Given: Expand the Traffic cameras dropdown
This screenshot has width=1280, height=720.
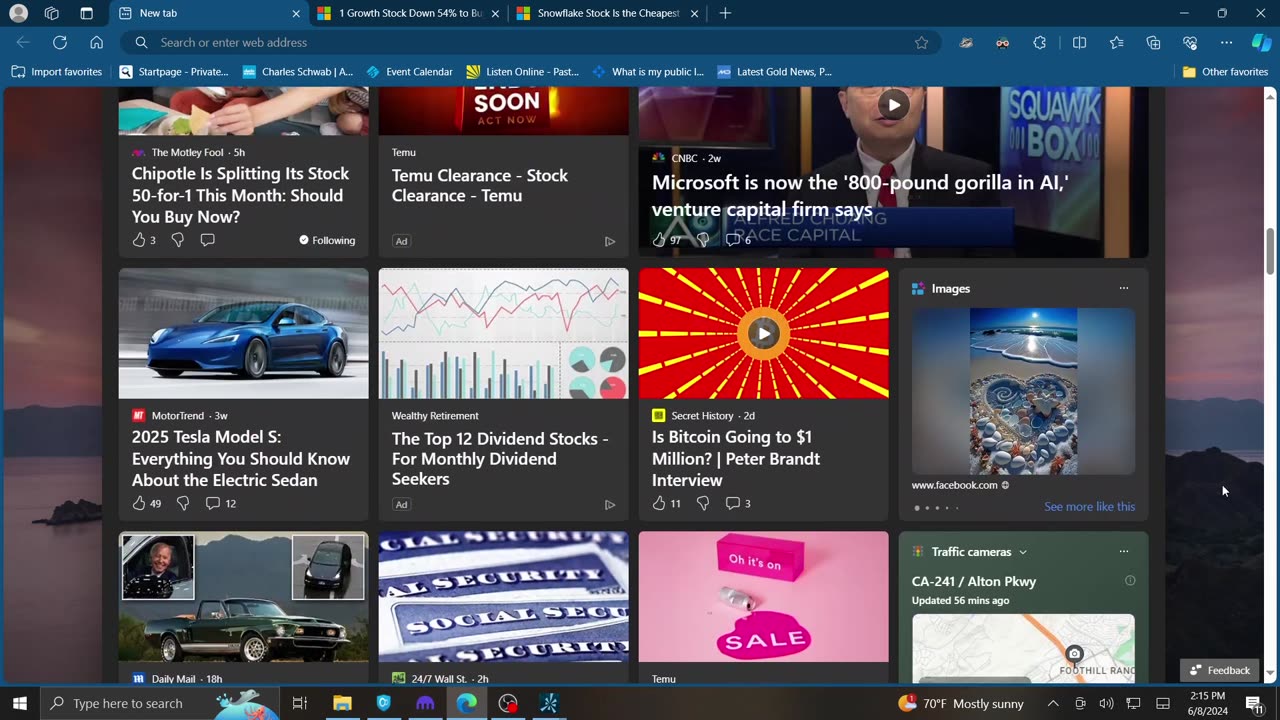Looking at the screenshot, I should coord(1023,552).
